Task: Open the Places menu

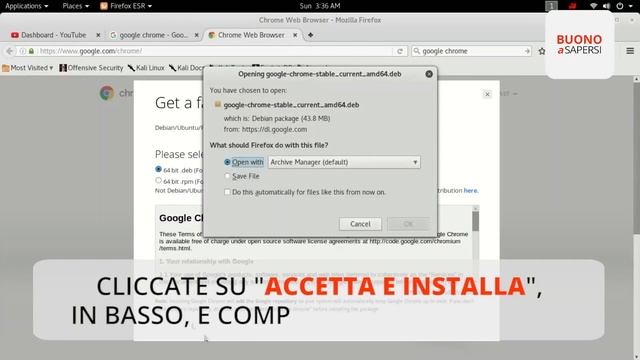Action: pyautogui.click(x=76, y=6)
